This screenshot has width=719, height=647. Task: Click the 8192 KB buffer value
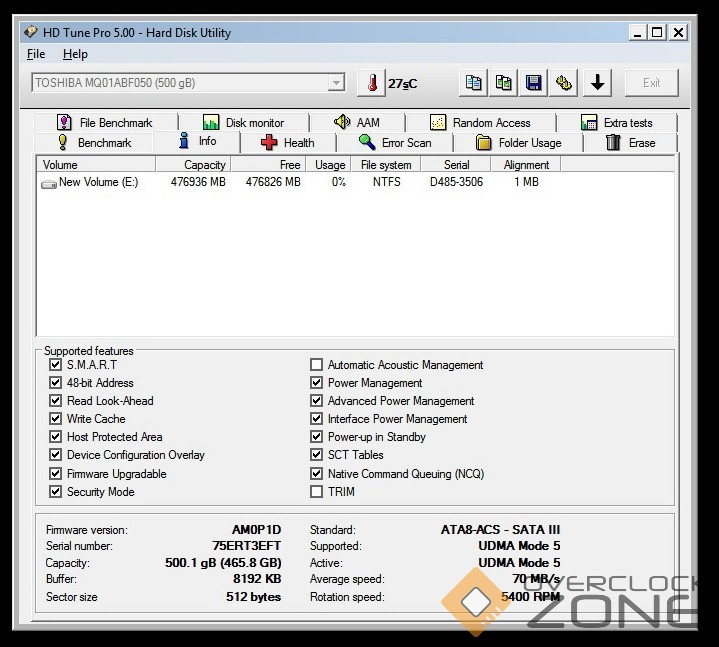pos(257,579)
